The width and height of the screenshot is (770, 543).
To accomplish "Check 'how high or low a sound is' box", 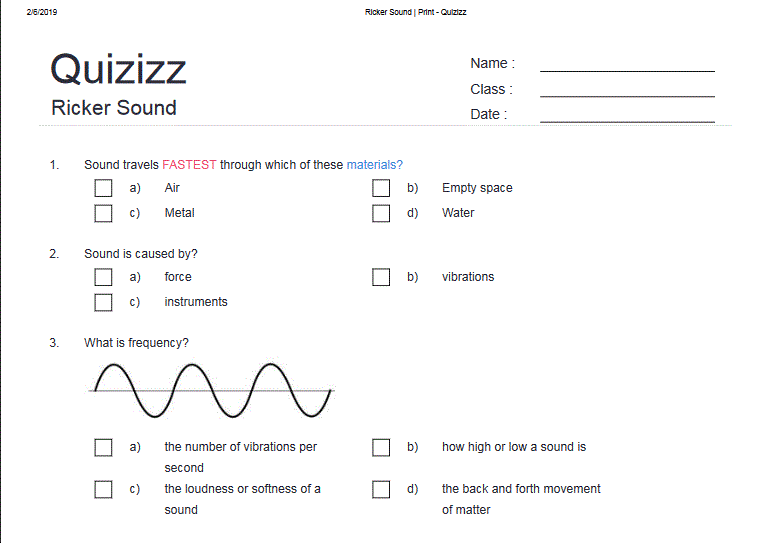I will pos(381,447).
